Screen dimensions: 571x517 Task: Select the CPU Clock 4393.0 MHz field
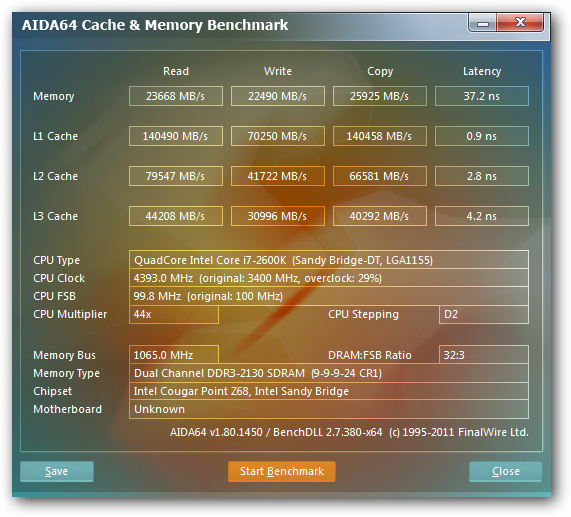[x=328, y=278]
